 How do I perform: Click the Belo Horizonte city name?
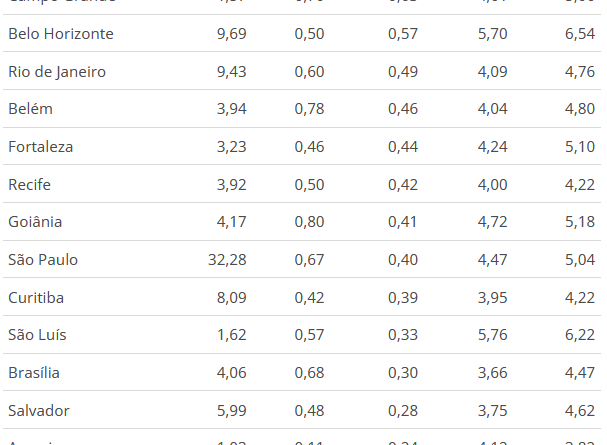point(60,34)
